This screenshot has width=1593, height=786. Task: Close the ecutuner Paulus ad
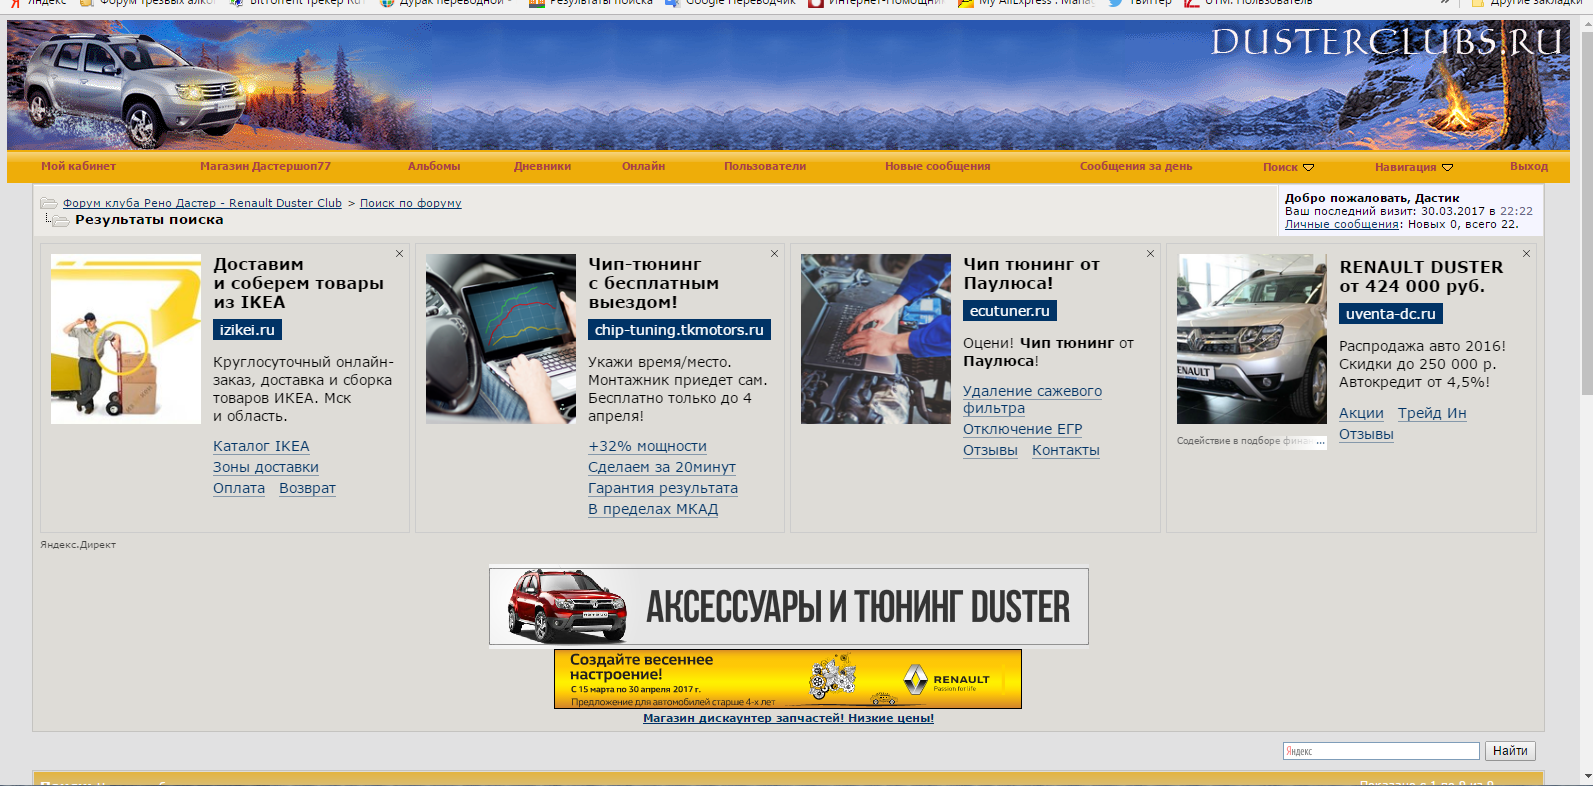(x=1150, y=254)
